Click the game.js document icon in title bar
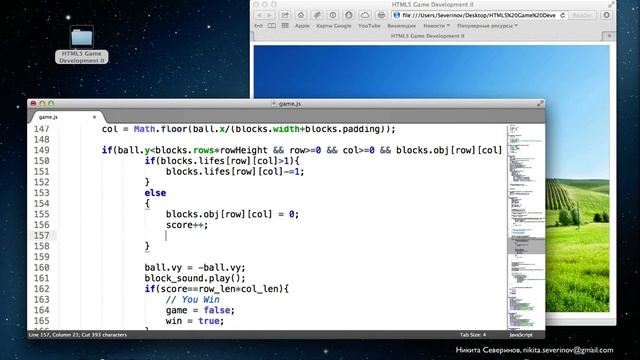Screen dimensions: 640x360 [x=274, y=104]
